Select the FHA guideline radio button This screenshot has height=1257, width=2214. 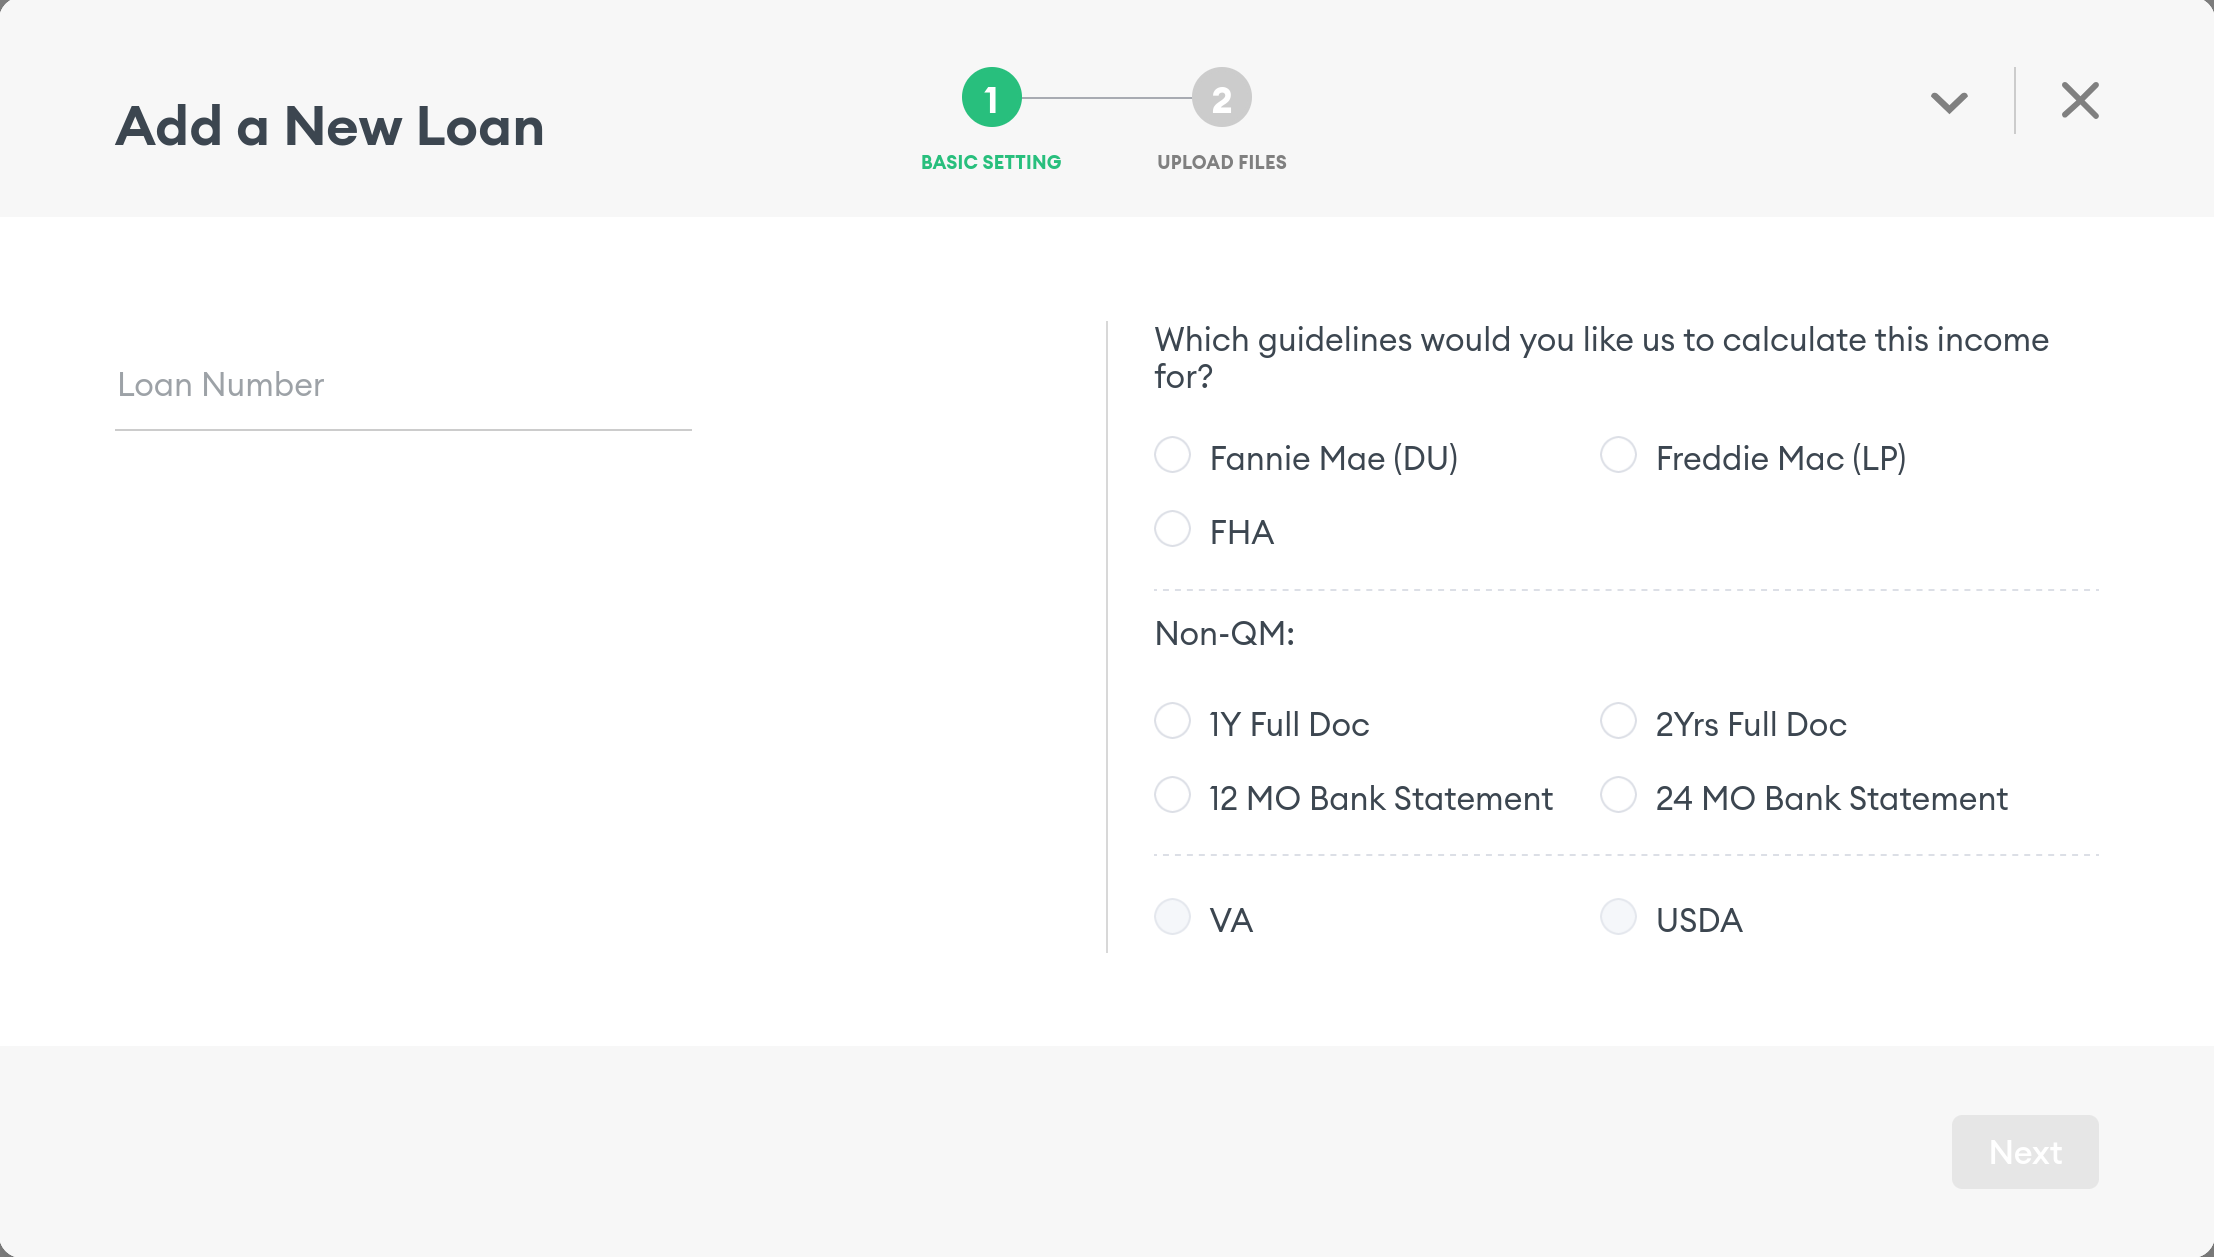1172,529
